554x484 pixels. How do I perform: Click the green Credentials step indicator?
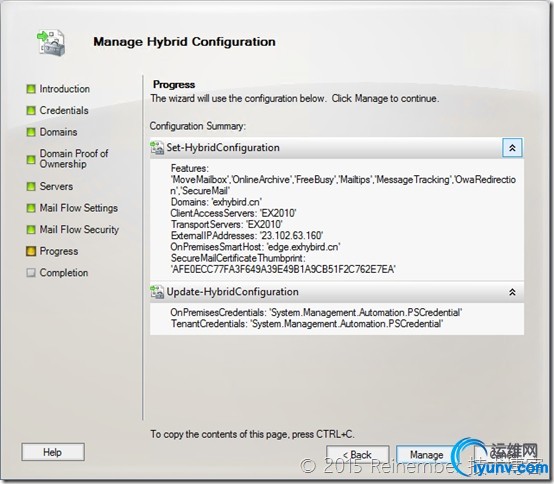point(31,110)
